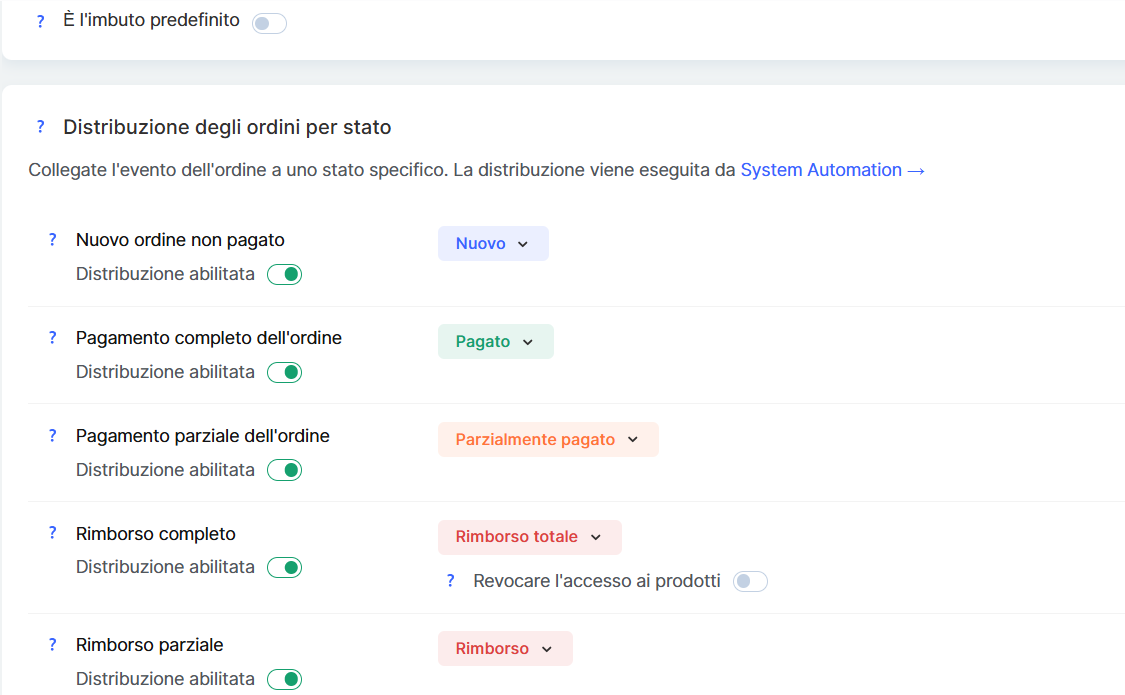The image size is (1125, 695).
Task: Show help for Rimborso parziale
Action: tap(53, 645)
